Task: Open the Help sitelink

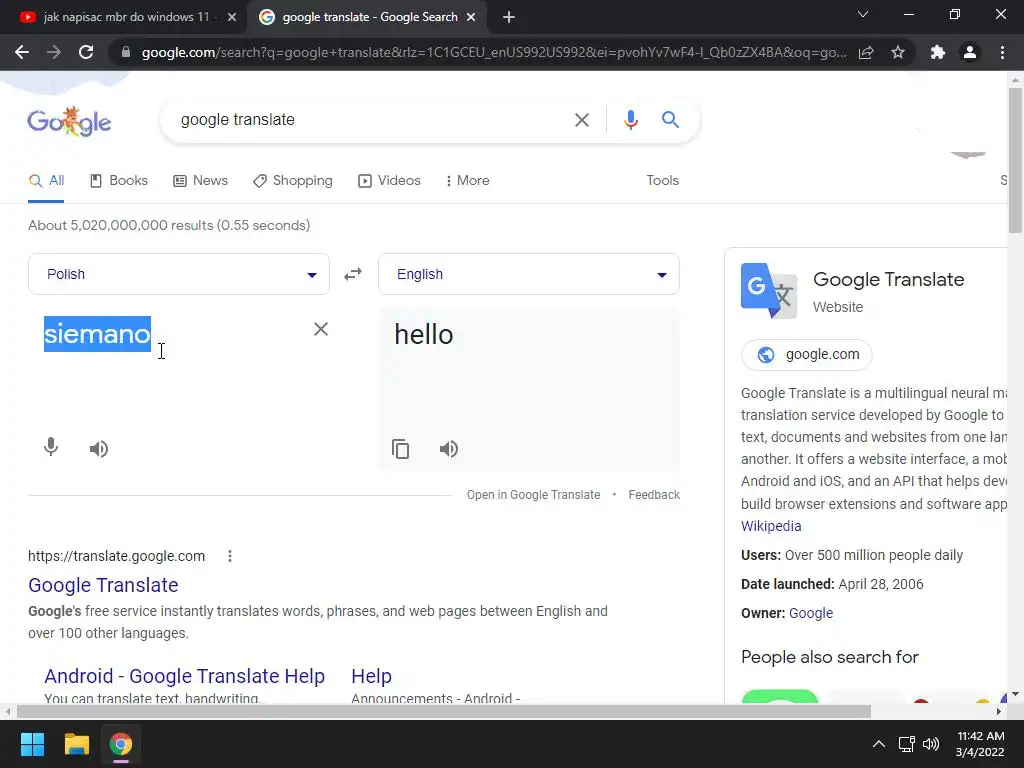Action: (371, 676)
